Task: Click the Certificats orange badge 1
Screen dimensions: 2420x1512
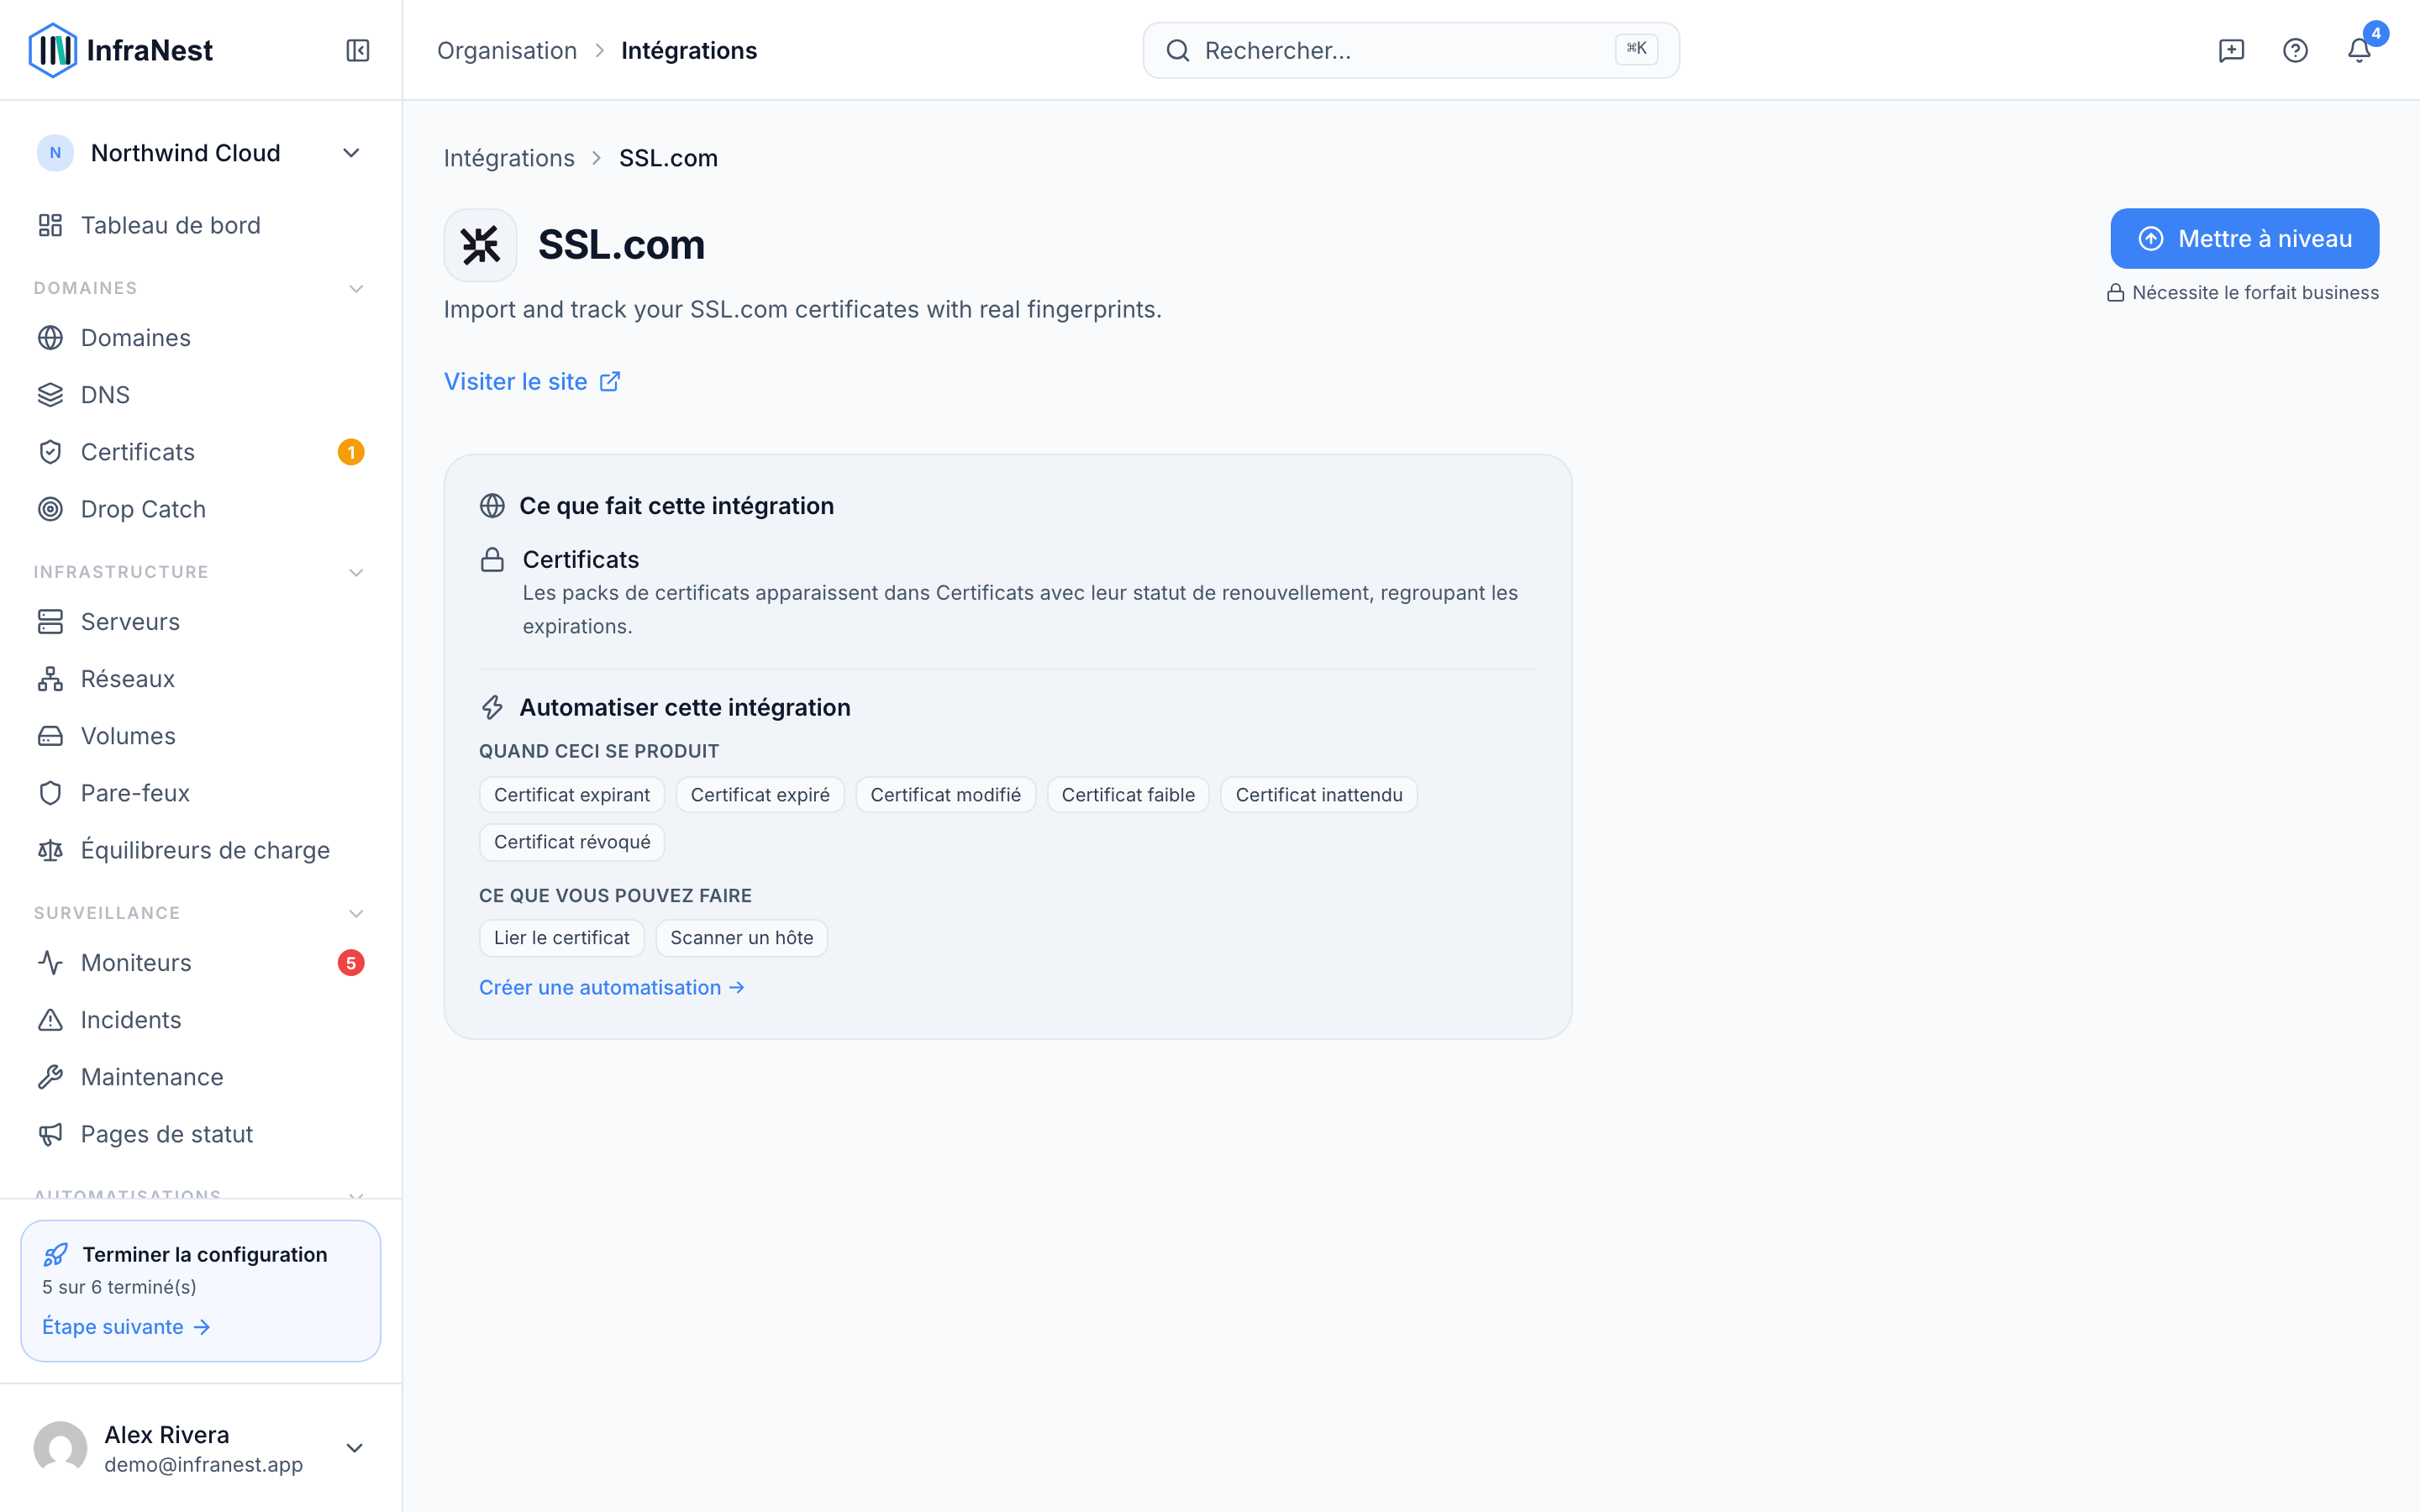Action: tap(351, 452)
